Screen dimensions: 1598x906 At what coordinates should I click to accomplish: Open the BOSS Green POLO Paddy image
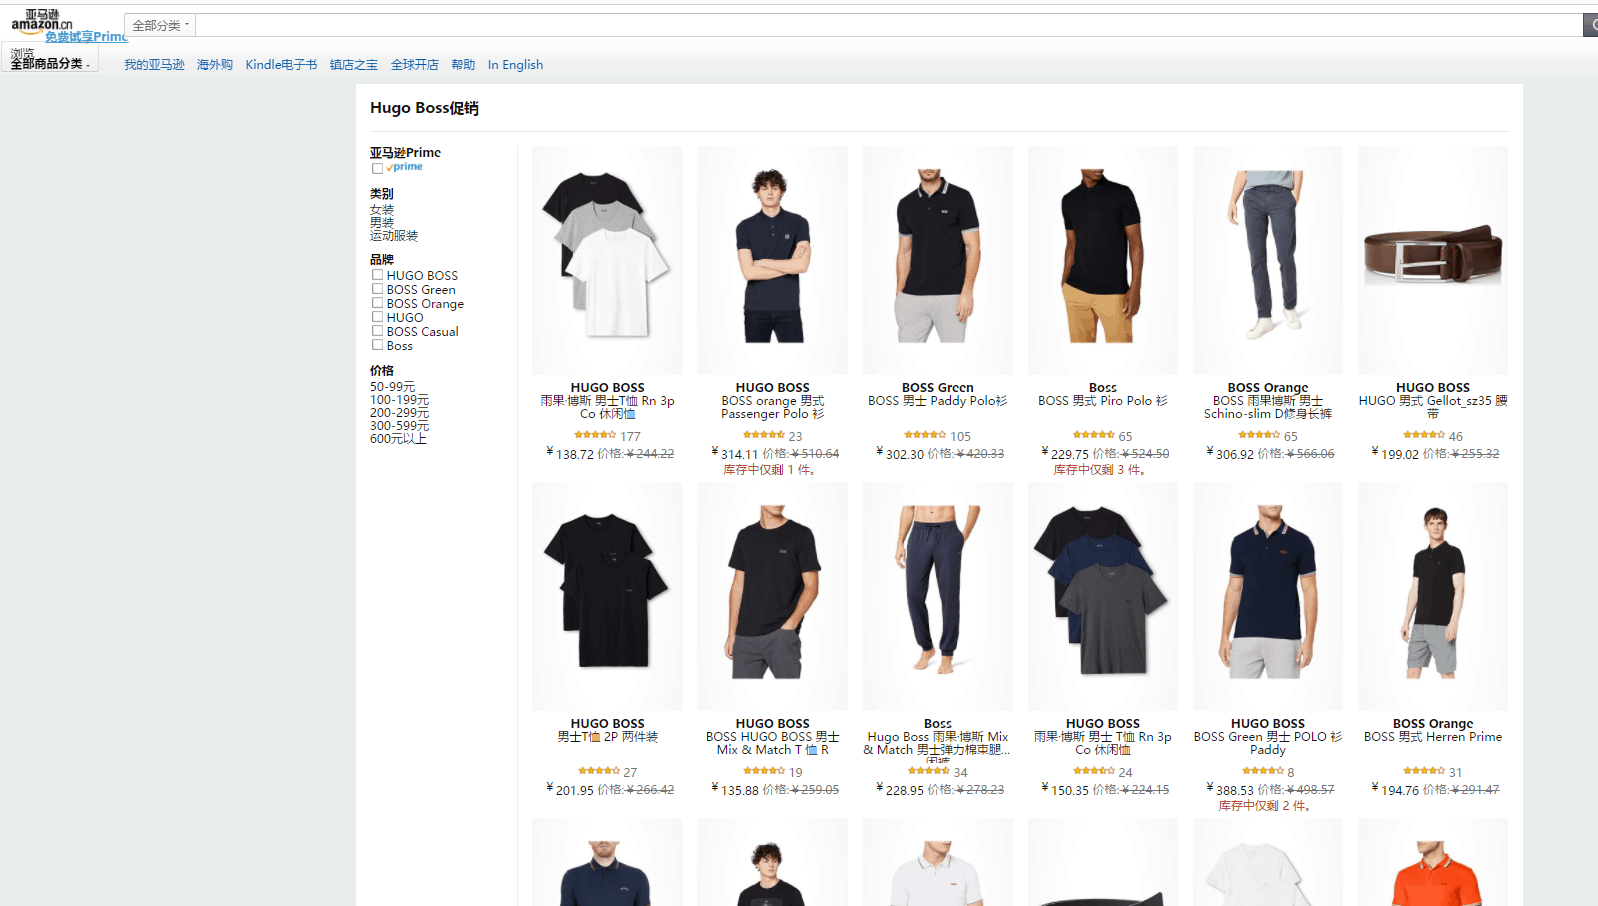coord(1268,597)
